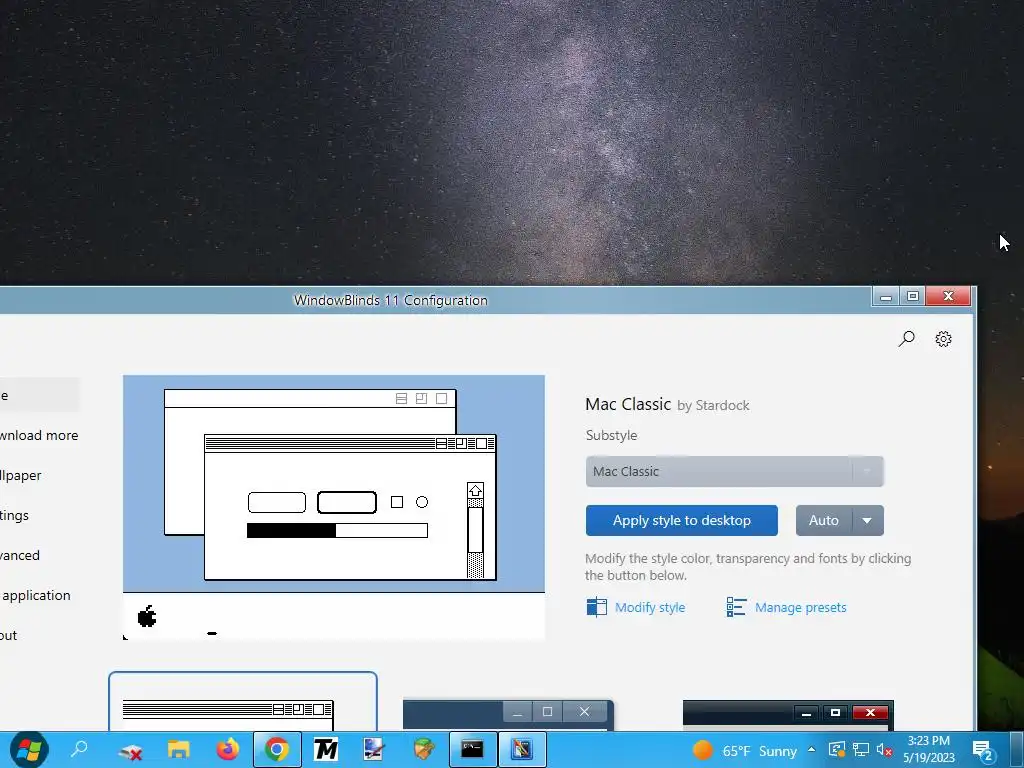Viewport: 1024px width, 768px height.
Task: Open the Advanced sidebar item
Action: coord(20,555)
